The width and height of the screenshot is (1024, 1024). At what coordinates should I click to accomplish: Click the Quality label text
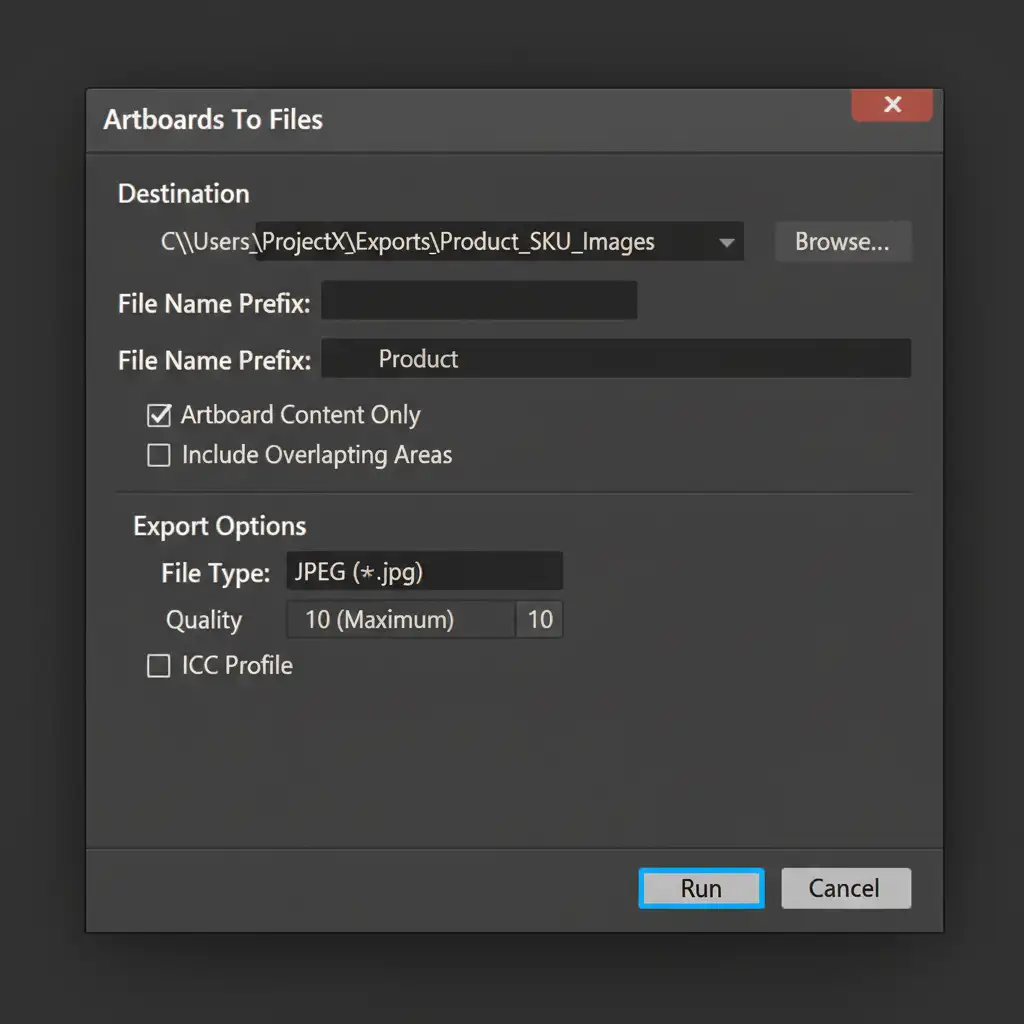click(x=204, y=620)
